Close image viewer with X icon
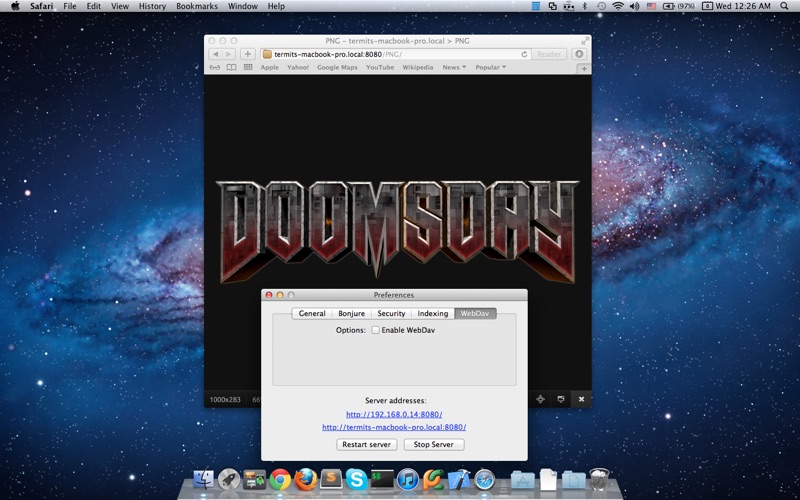 pos(581,399)
